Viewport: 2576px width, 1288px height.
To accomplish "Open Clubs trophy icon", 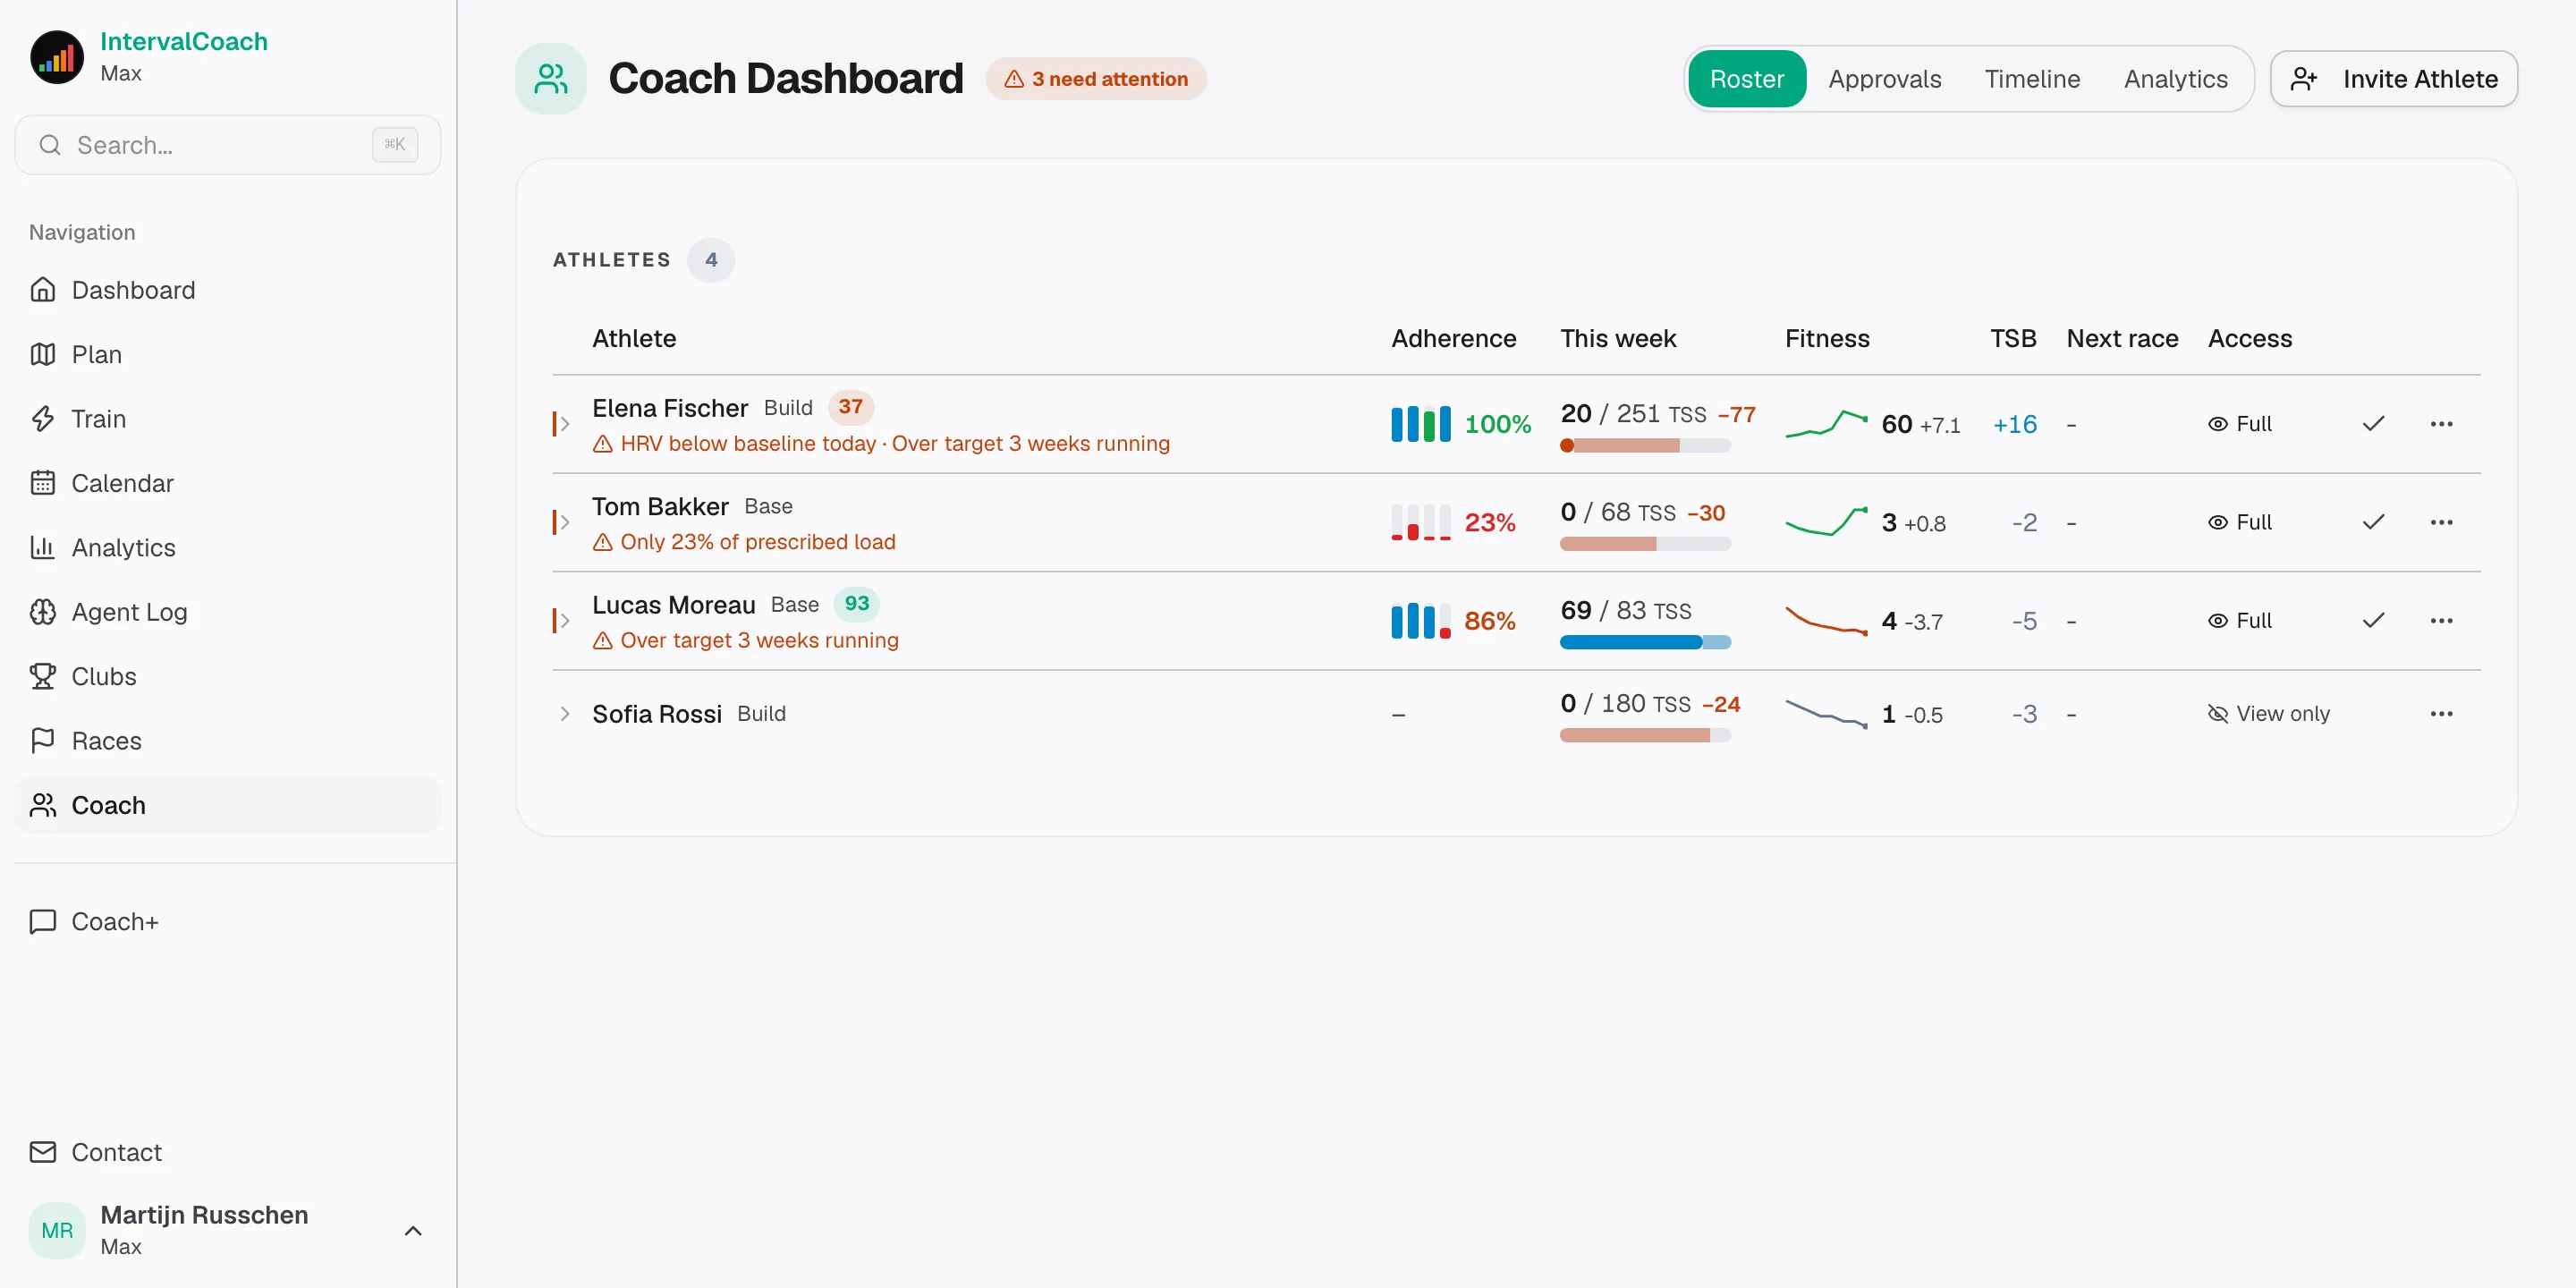I will click(42, 676).
